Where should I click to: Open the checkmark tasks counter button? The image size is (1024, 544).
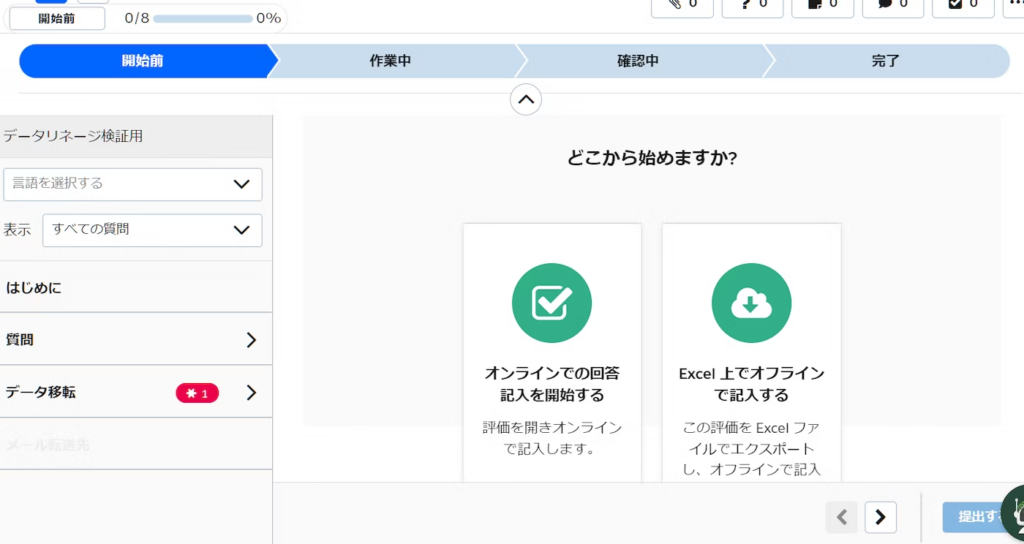coord(962,4)
